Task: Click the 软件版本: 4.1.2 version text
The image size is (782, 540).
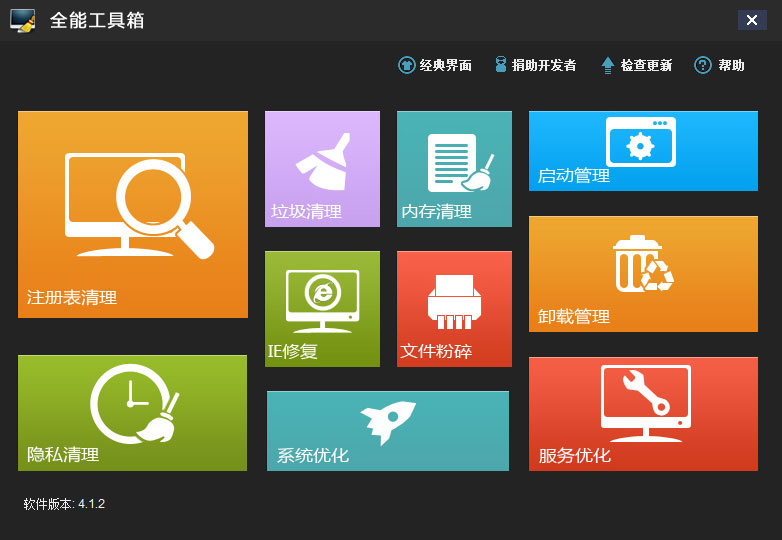Action: pos(64,504)
